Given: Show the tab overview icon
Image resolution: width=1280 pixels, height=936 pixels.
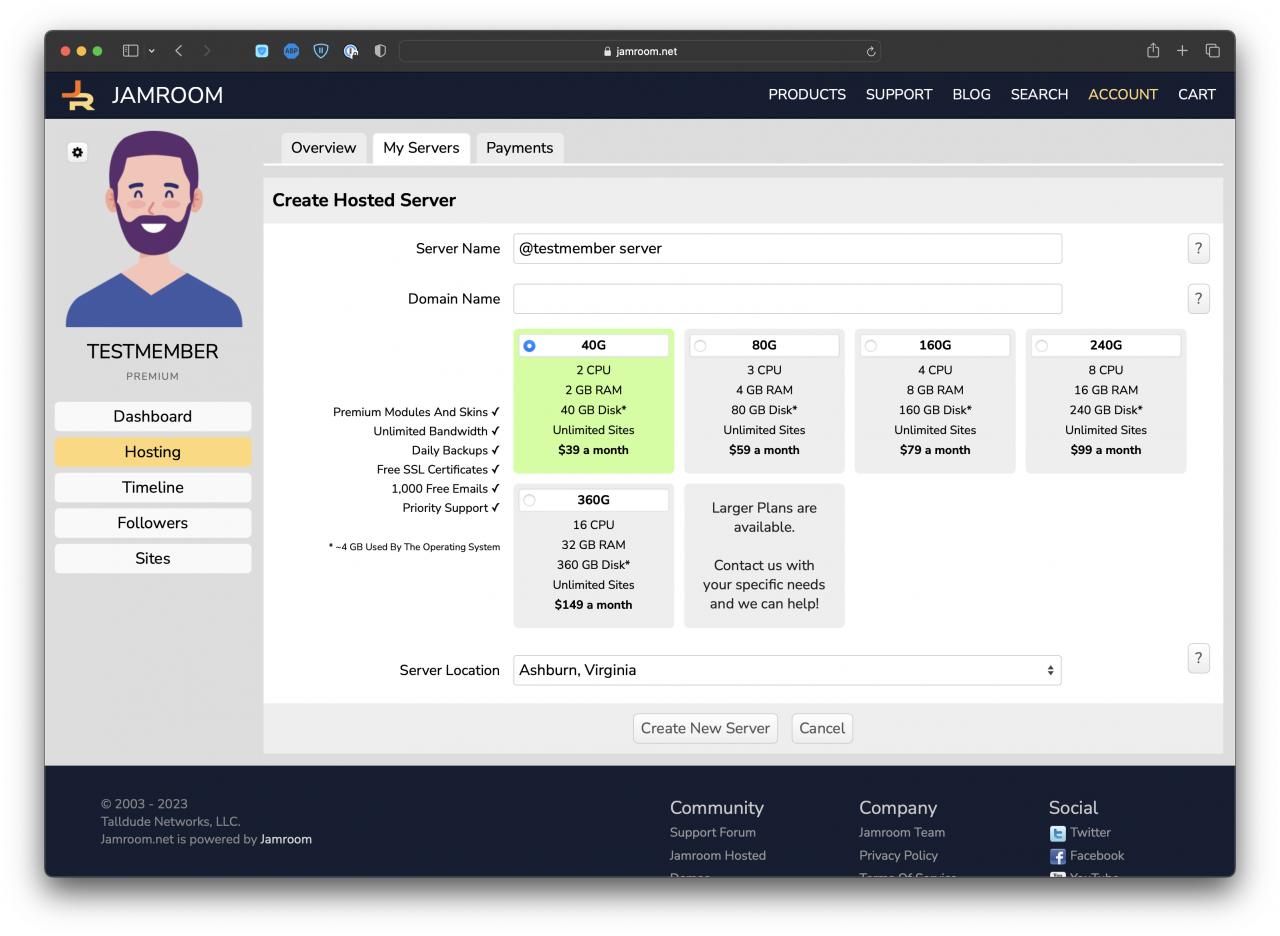Looking at the screenshot, I should pyautogui.click(x=1212, y=51).
